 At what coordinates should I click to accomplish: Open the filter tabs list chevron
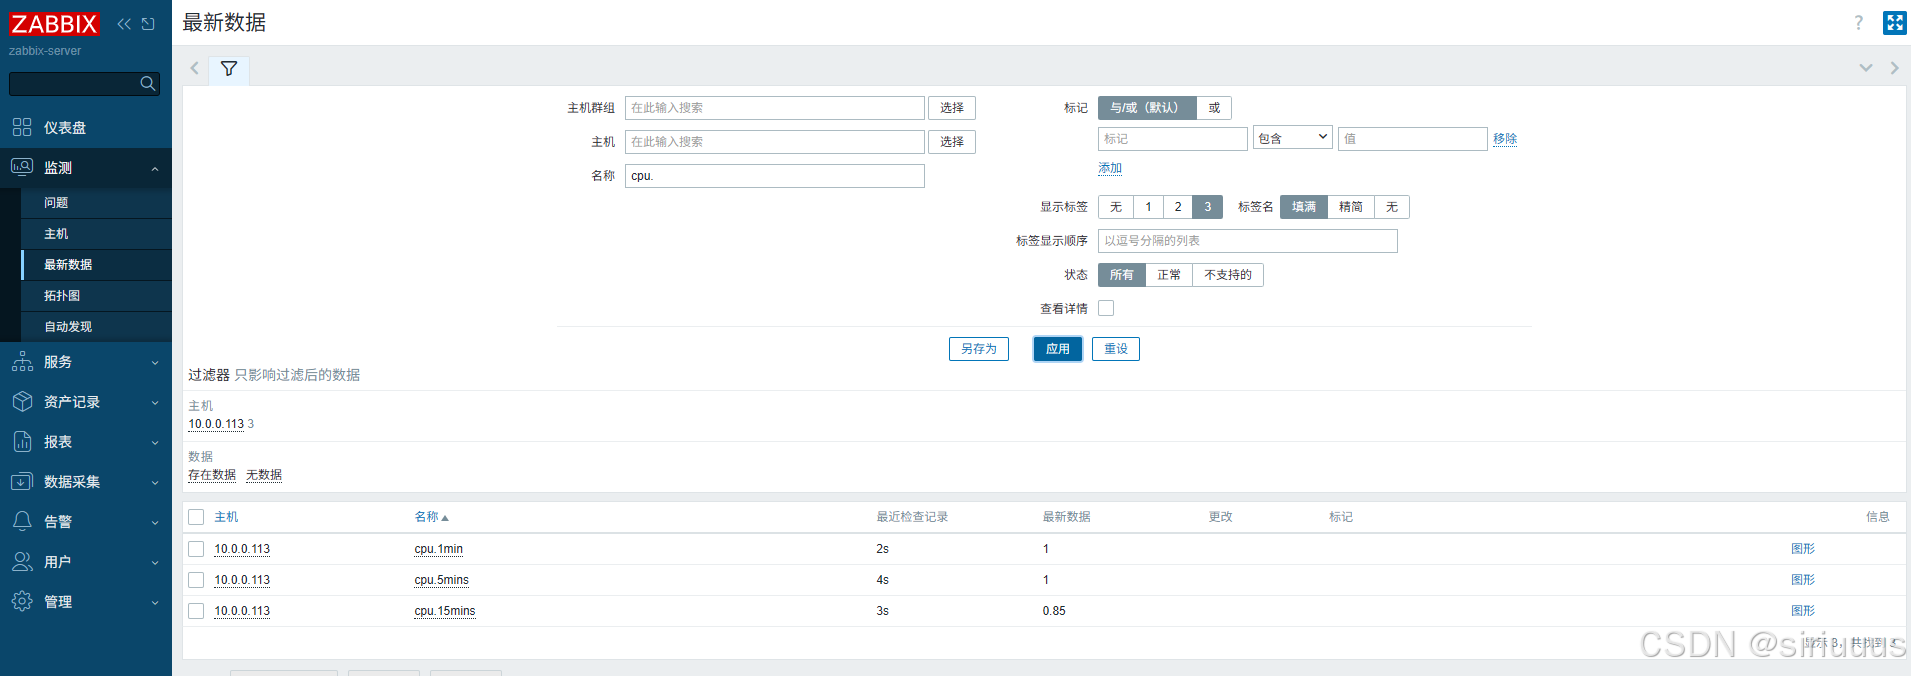[x=1866, y=68]
